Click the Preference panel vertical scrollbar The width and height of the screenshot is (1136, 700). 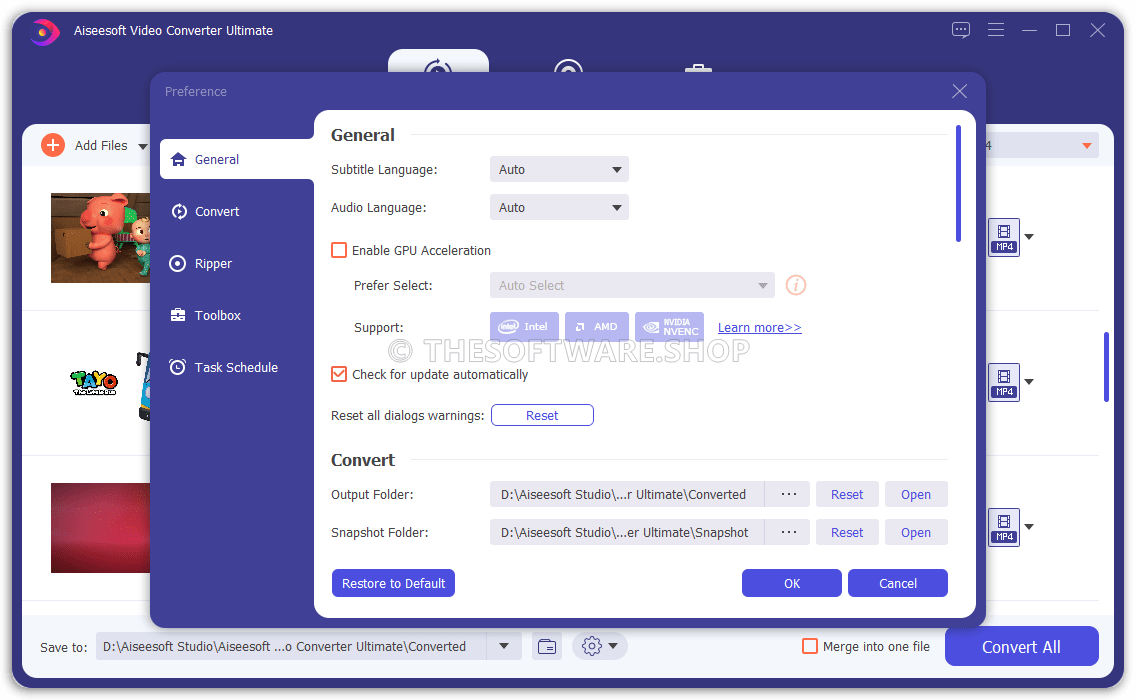pos(958,184)
